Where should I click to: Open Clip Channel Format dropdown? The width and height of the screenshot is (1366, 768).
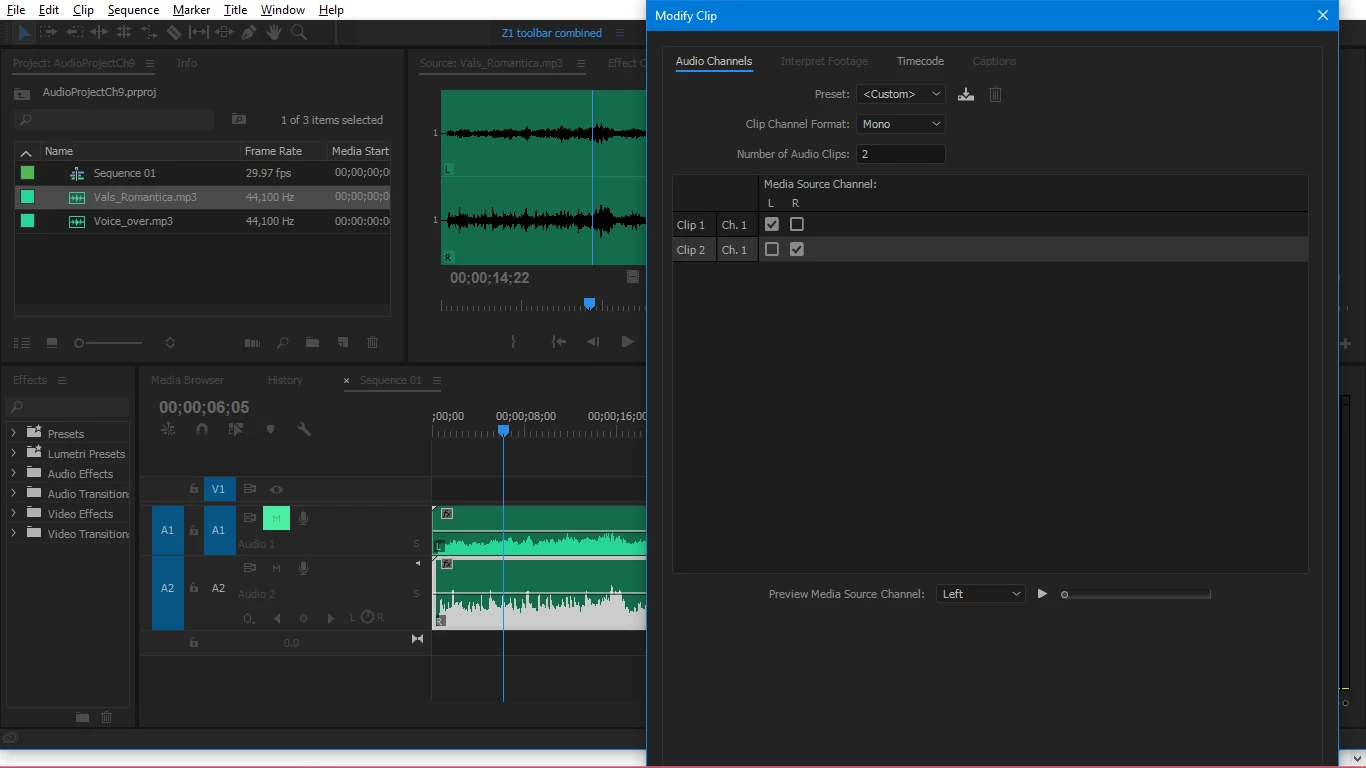pyautogui.click(x=901, y=124)
